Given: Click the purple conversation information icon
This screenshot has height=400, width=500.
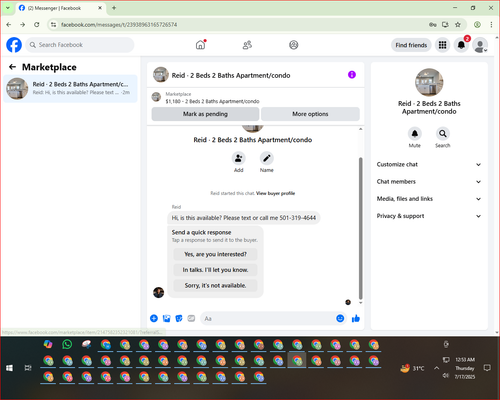Looking at the screenshot, I should [x=352, y=75].
